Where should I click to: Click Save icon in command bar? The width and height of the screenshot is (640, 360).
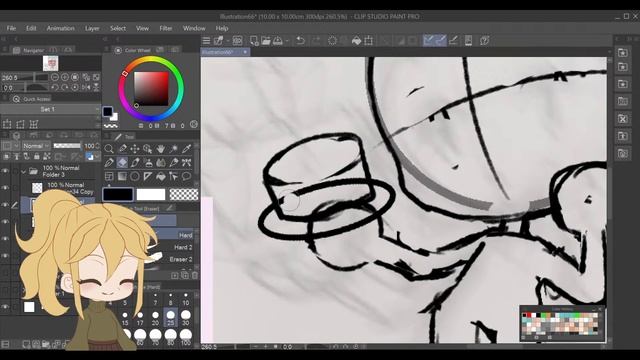pos(278,40)
